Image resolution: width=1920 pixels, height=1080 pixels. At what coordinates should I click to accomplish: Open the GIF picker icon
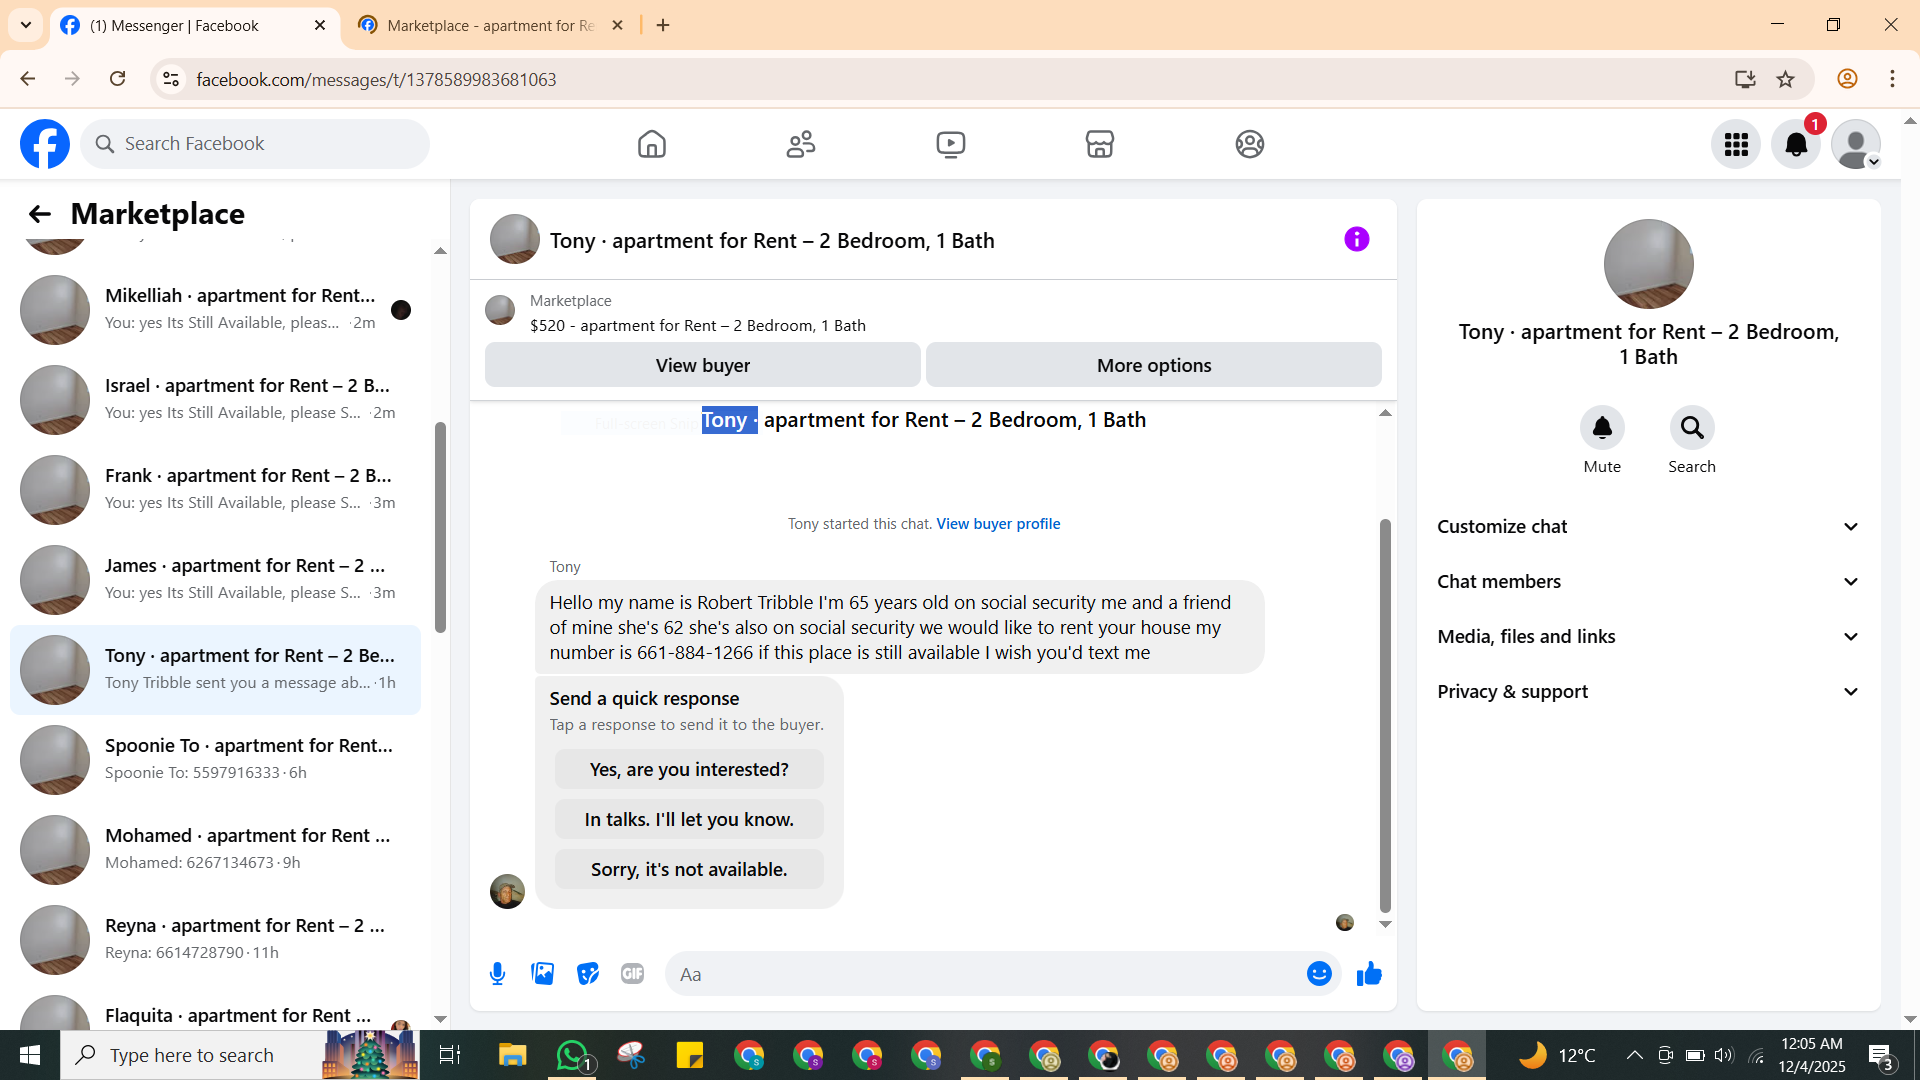[x=632, y=974]
